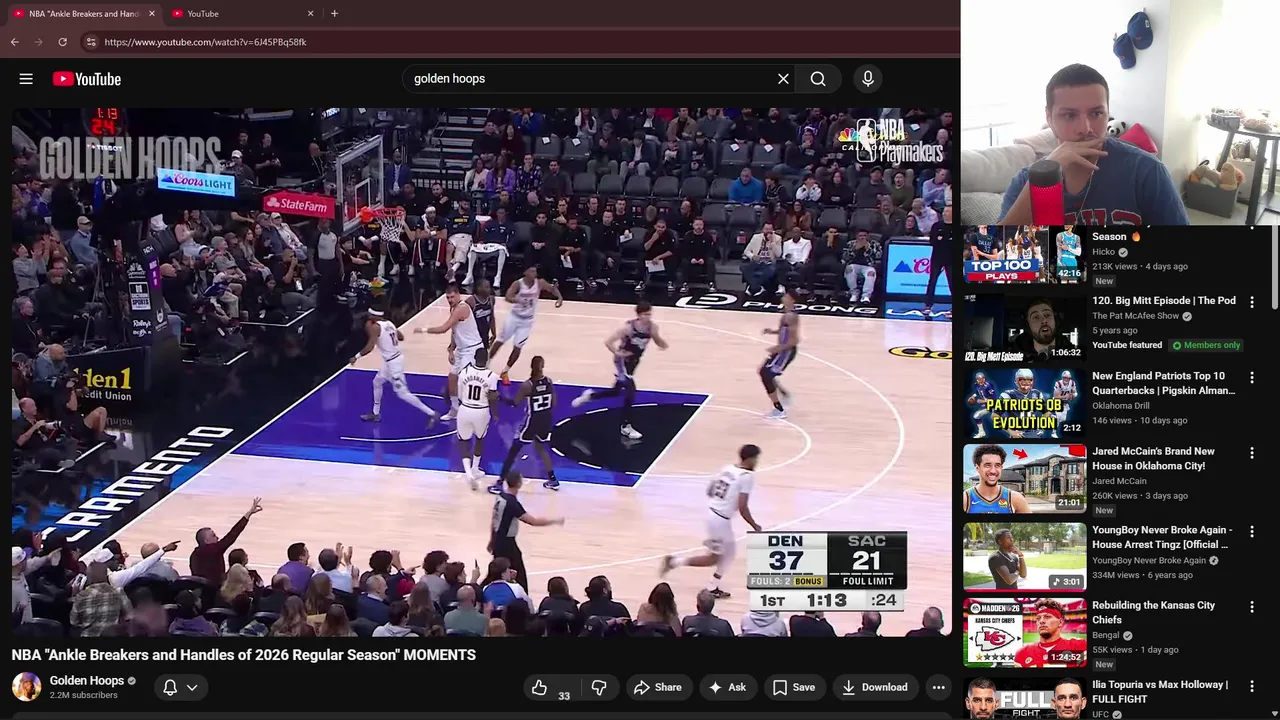Click the video player to pause
The width and height of the screenshot is (1280, 720).
[481, 372]
